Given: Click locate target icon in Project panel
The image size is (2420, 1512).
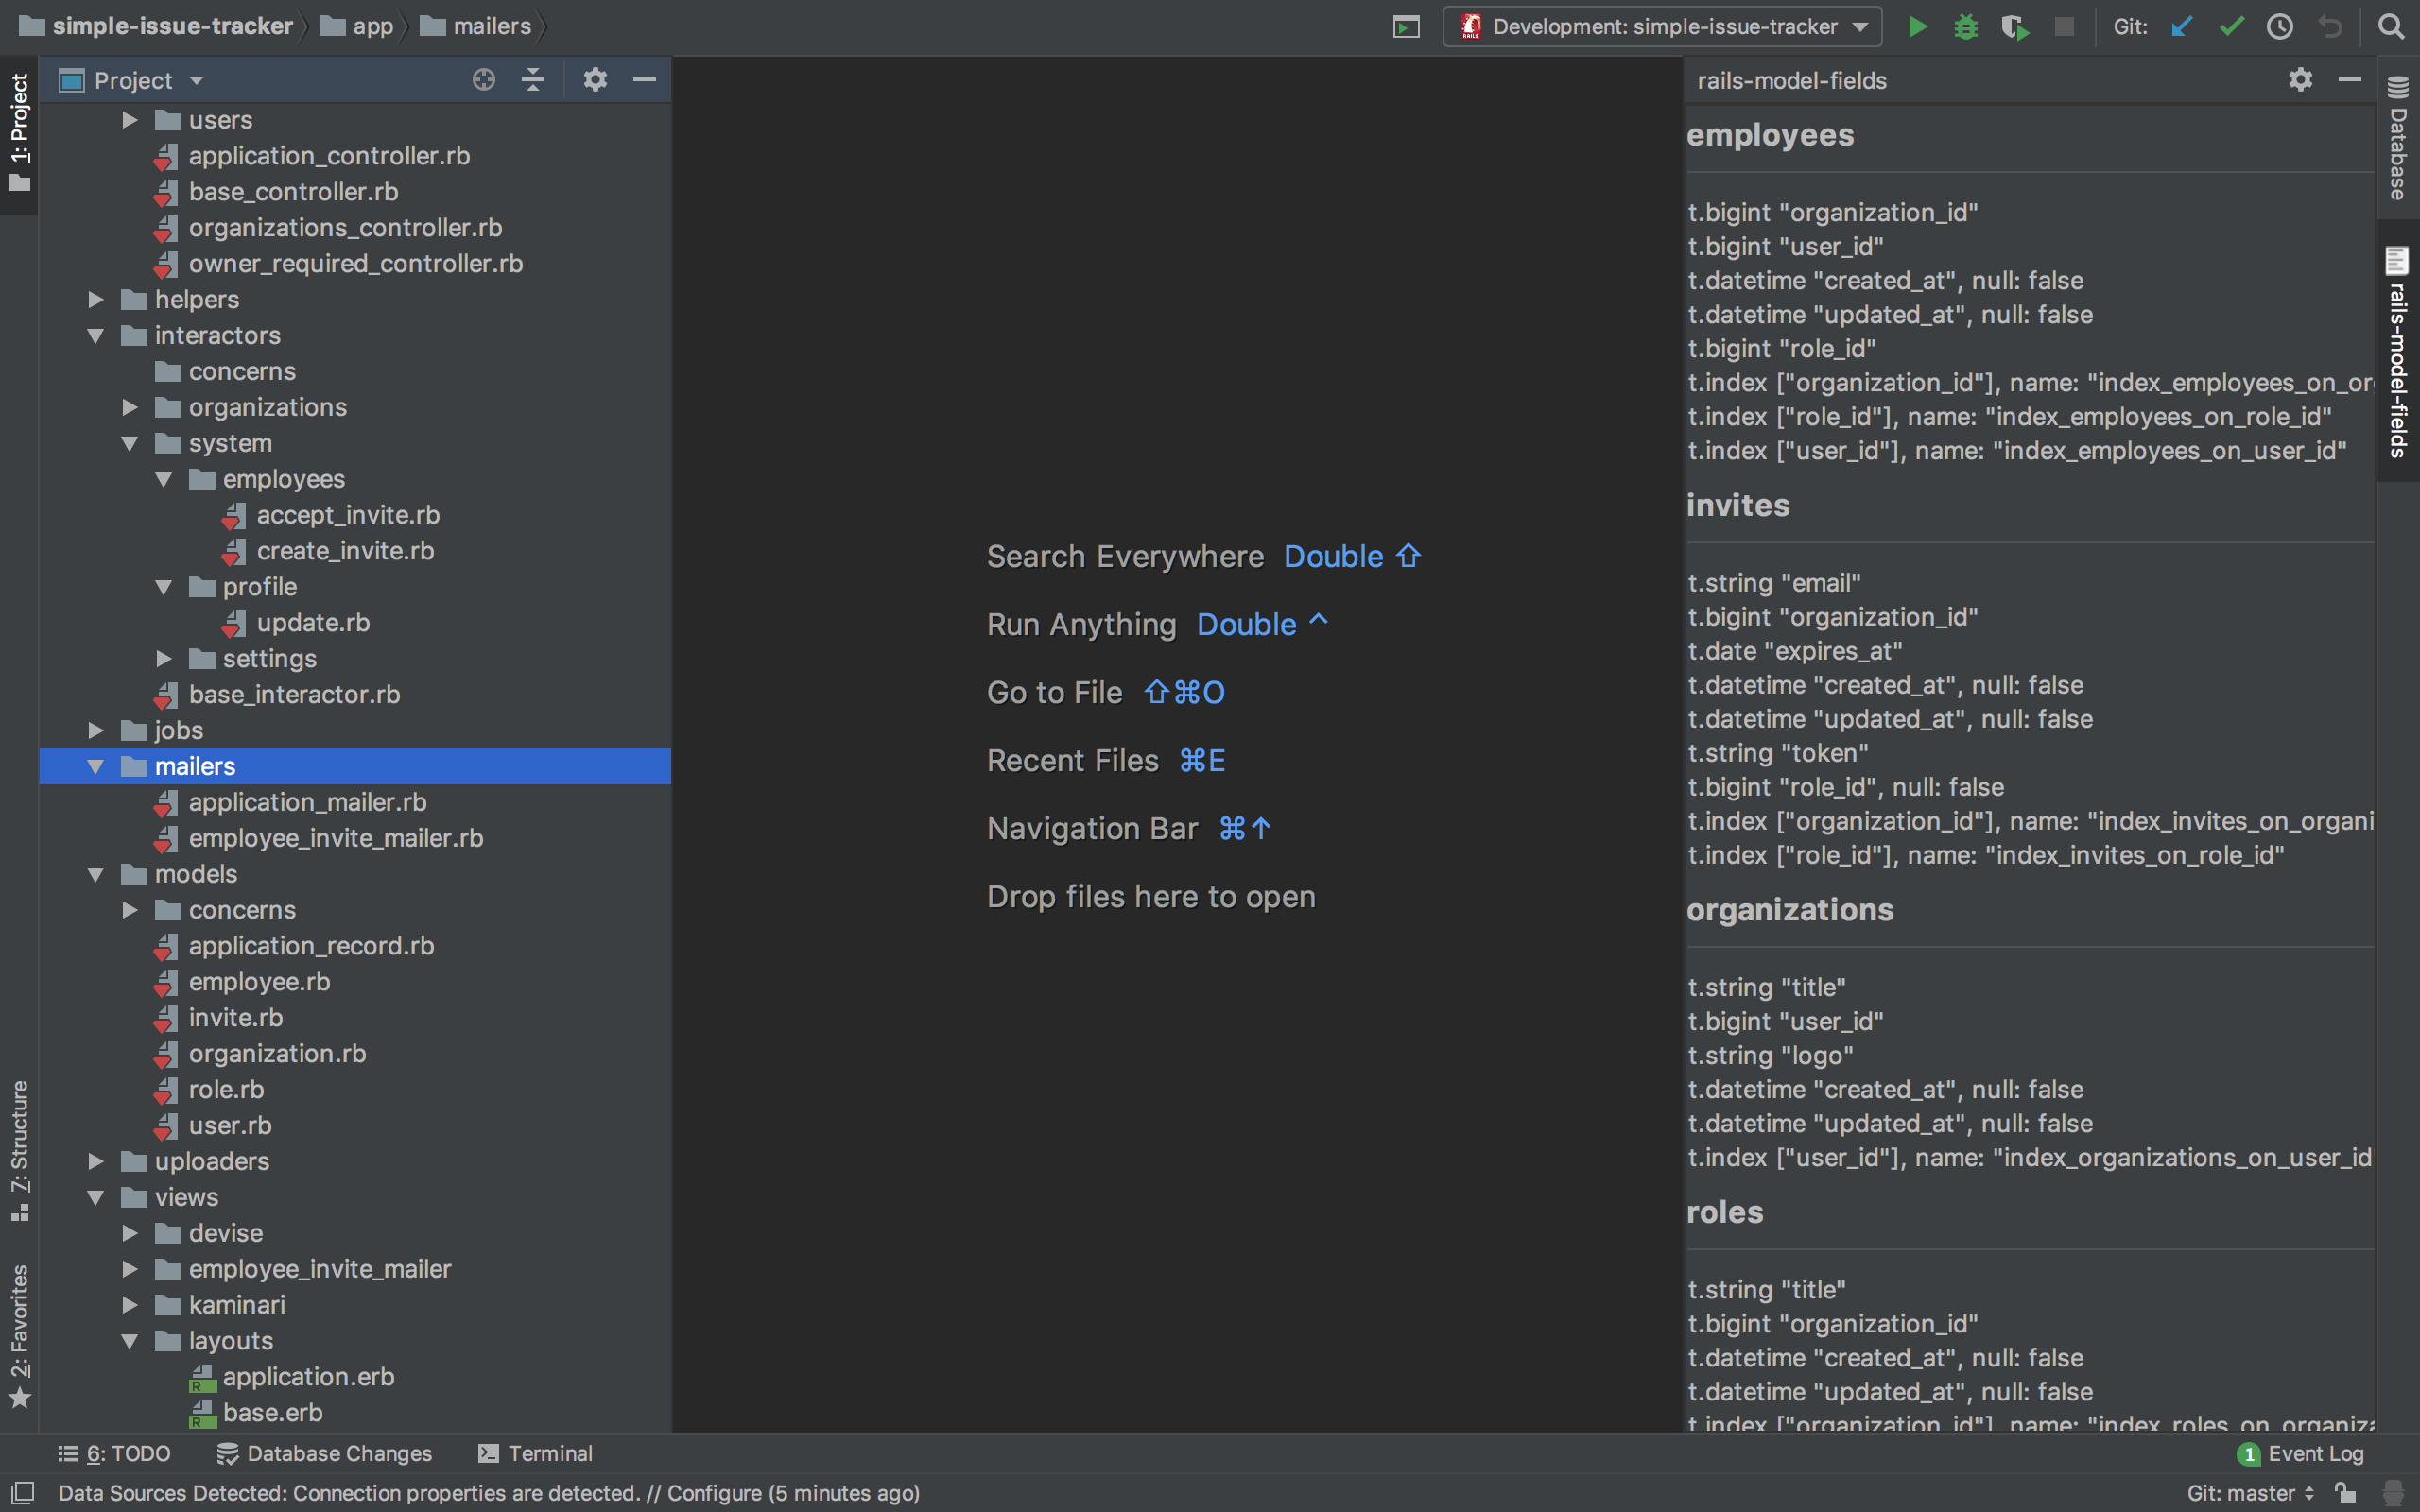Looking at the screenshot, I should [484, 80].
